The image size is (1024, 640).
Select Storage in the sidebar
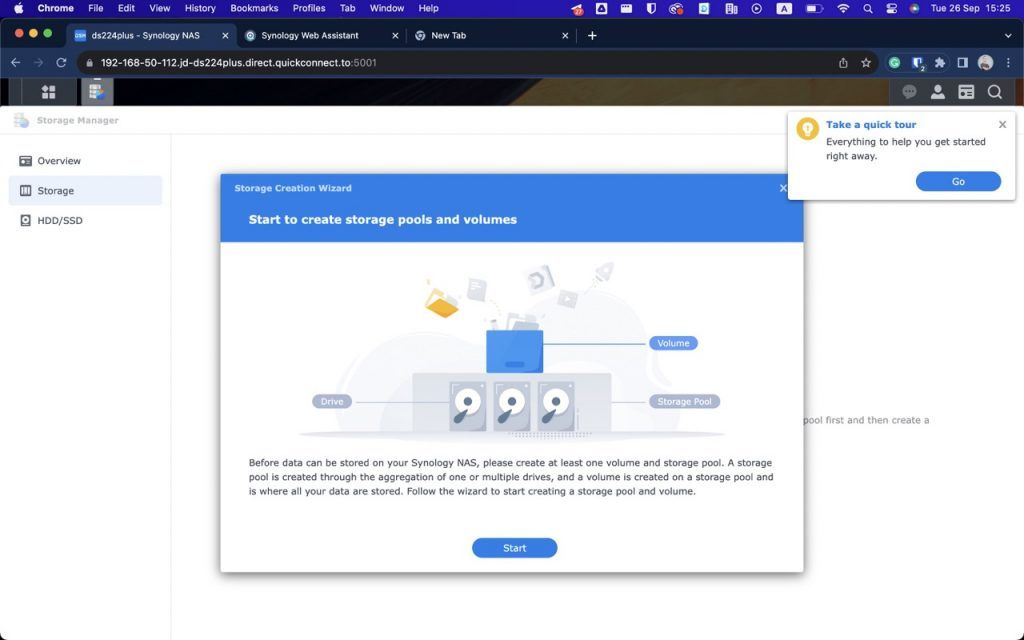click(86, 191)
